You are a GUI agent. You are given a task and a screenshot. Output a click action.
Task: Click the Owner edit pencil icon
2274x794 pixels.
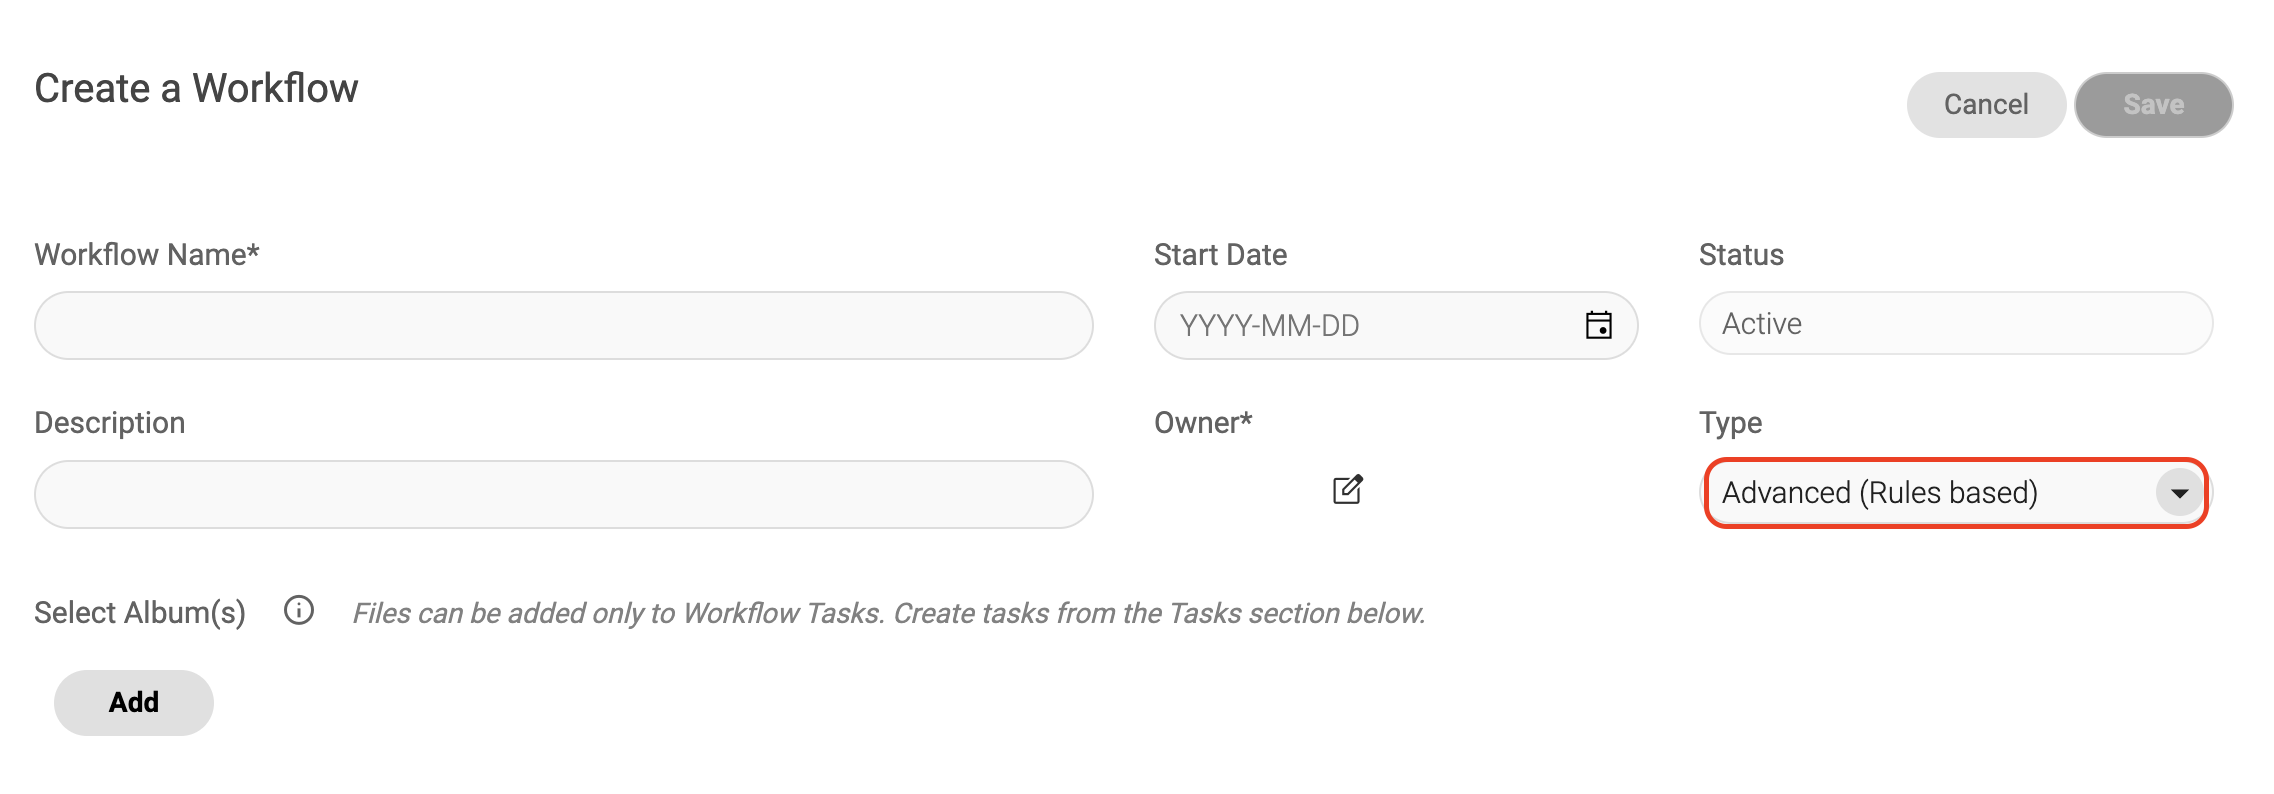coord(1347,490)
